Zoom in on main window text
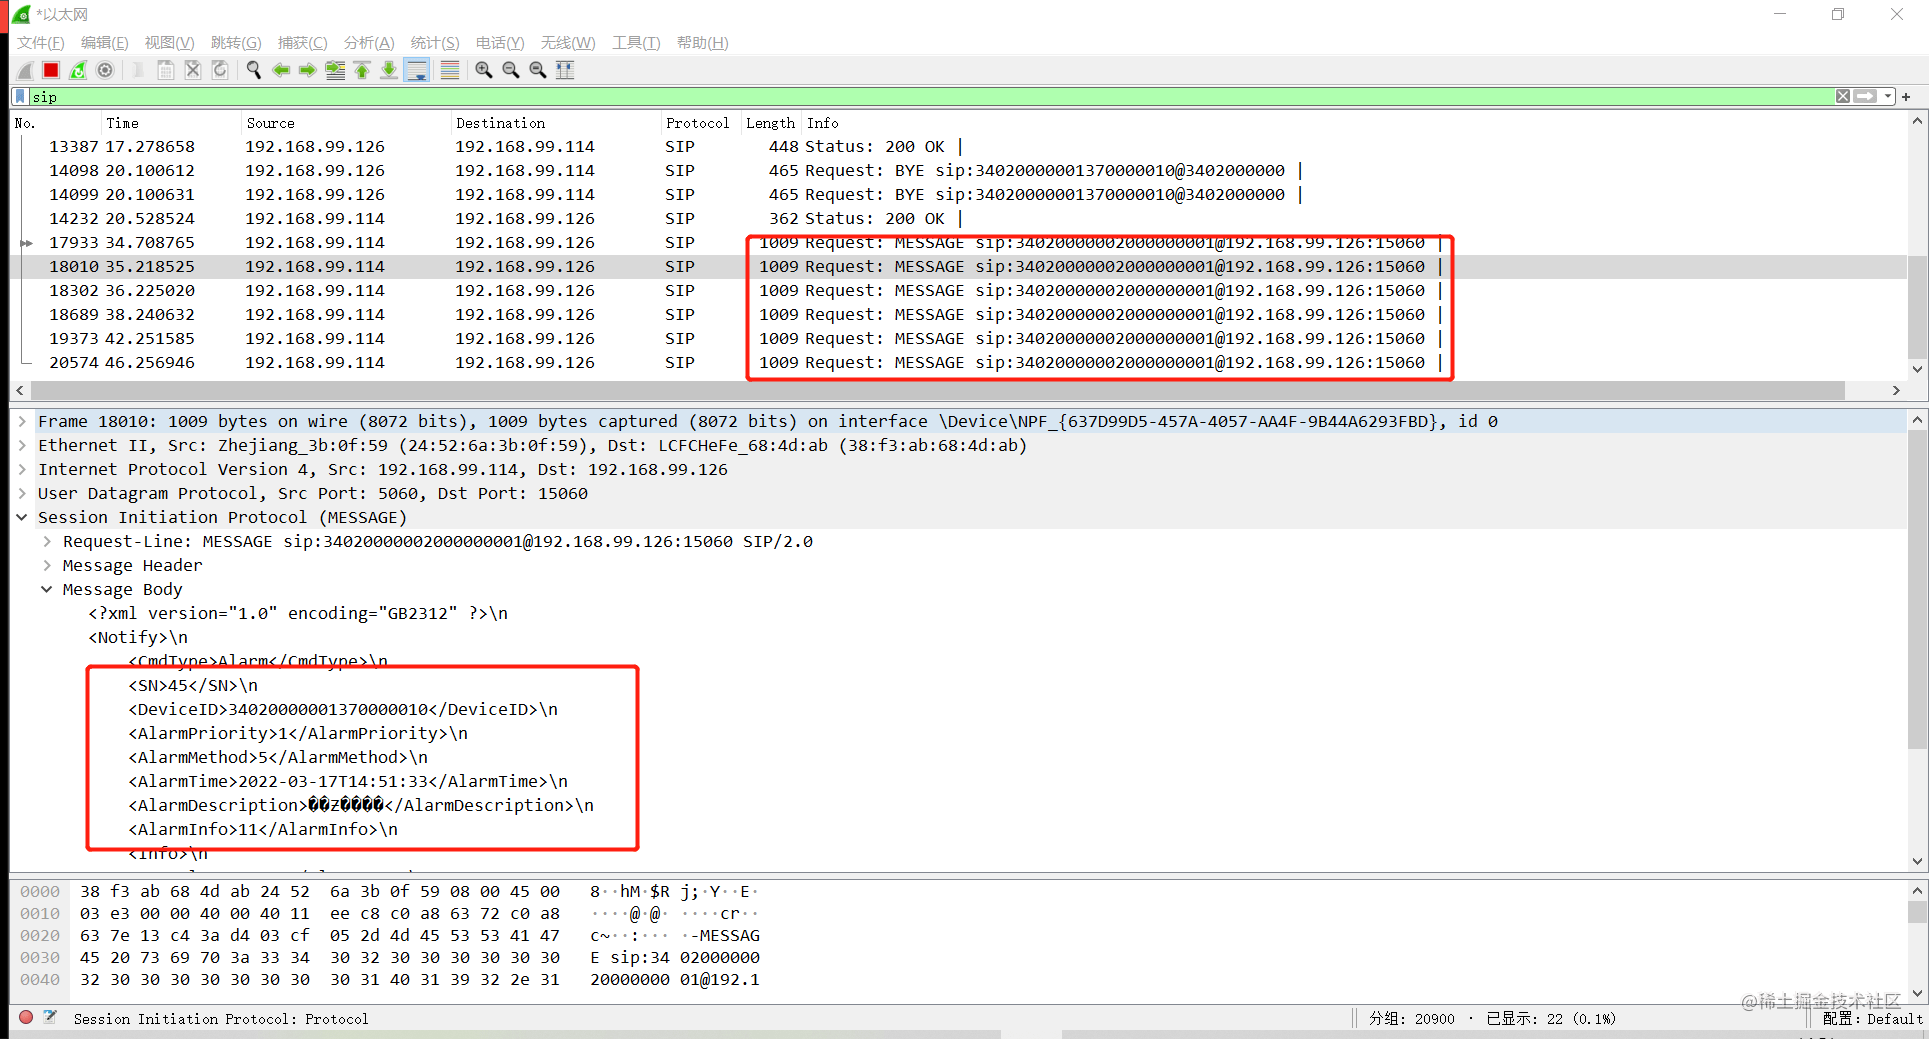The image size is (1929, 1039). pos(484,70)
